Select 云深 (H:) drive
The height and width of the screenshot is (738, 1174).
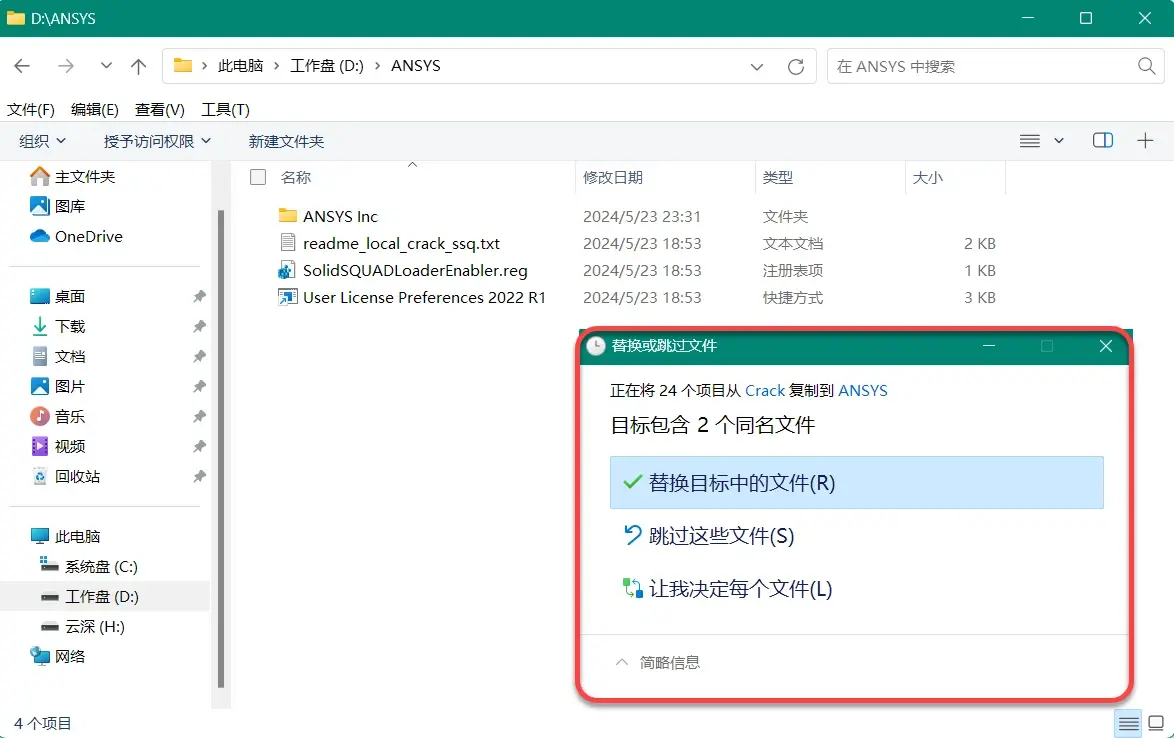[x=82, y=626]
